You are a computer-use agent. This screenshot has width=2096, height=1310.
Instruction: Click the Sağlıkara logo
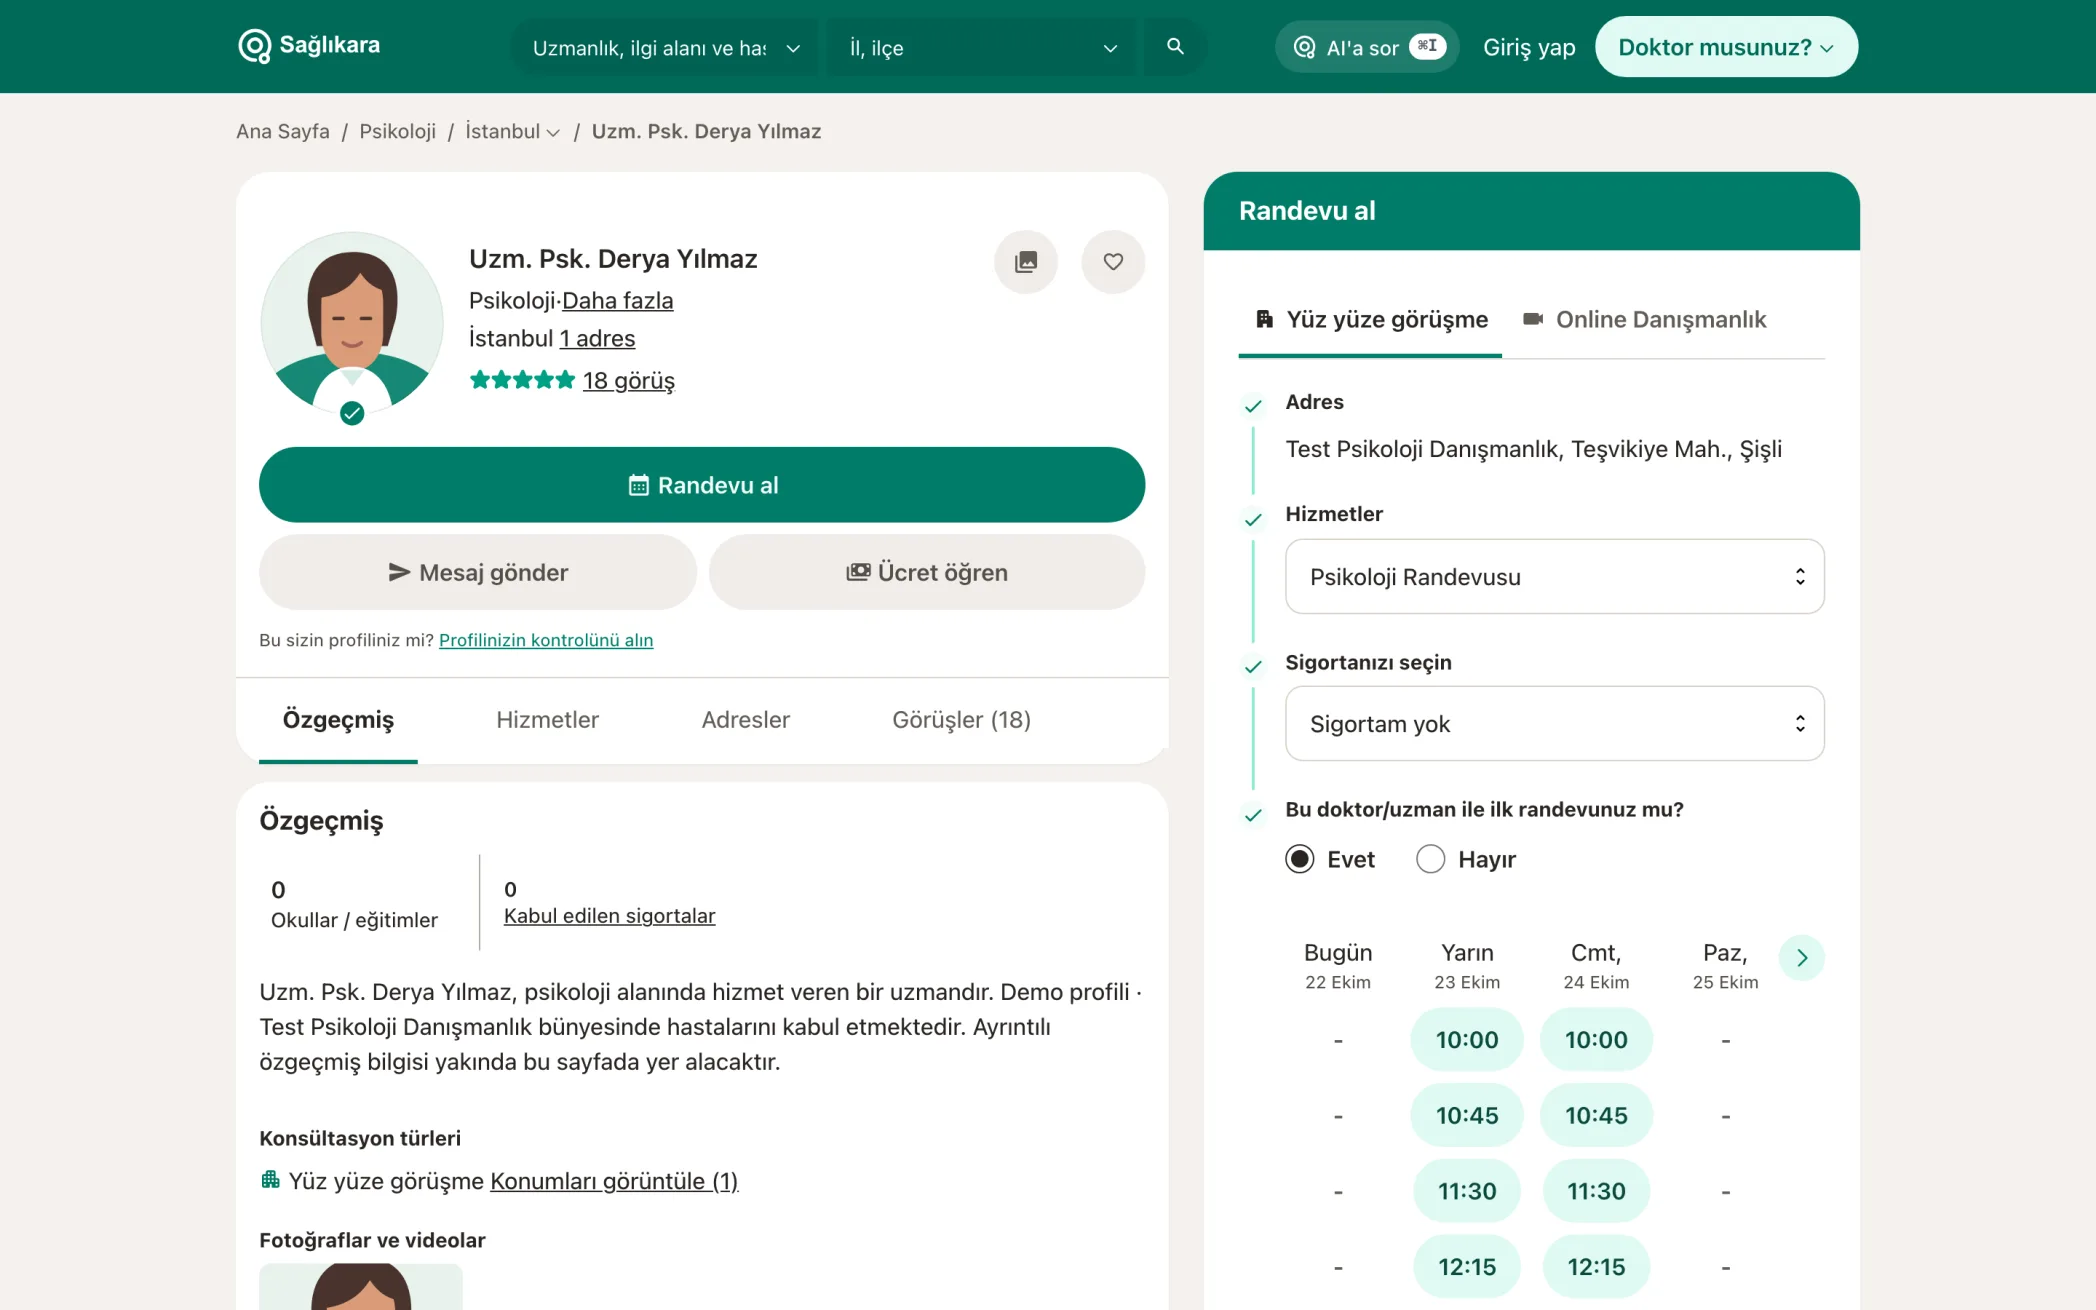tap(309, 46)
